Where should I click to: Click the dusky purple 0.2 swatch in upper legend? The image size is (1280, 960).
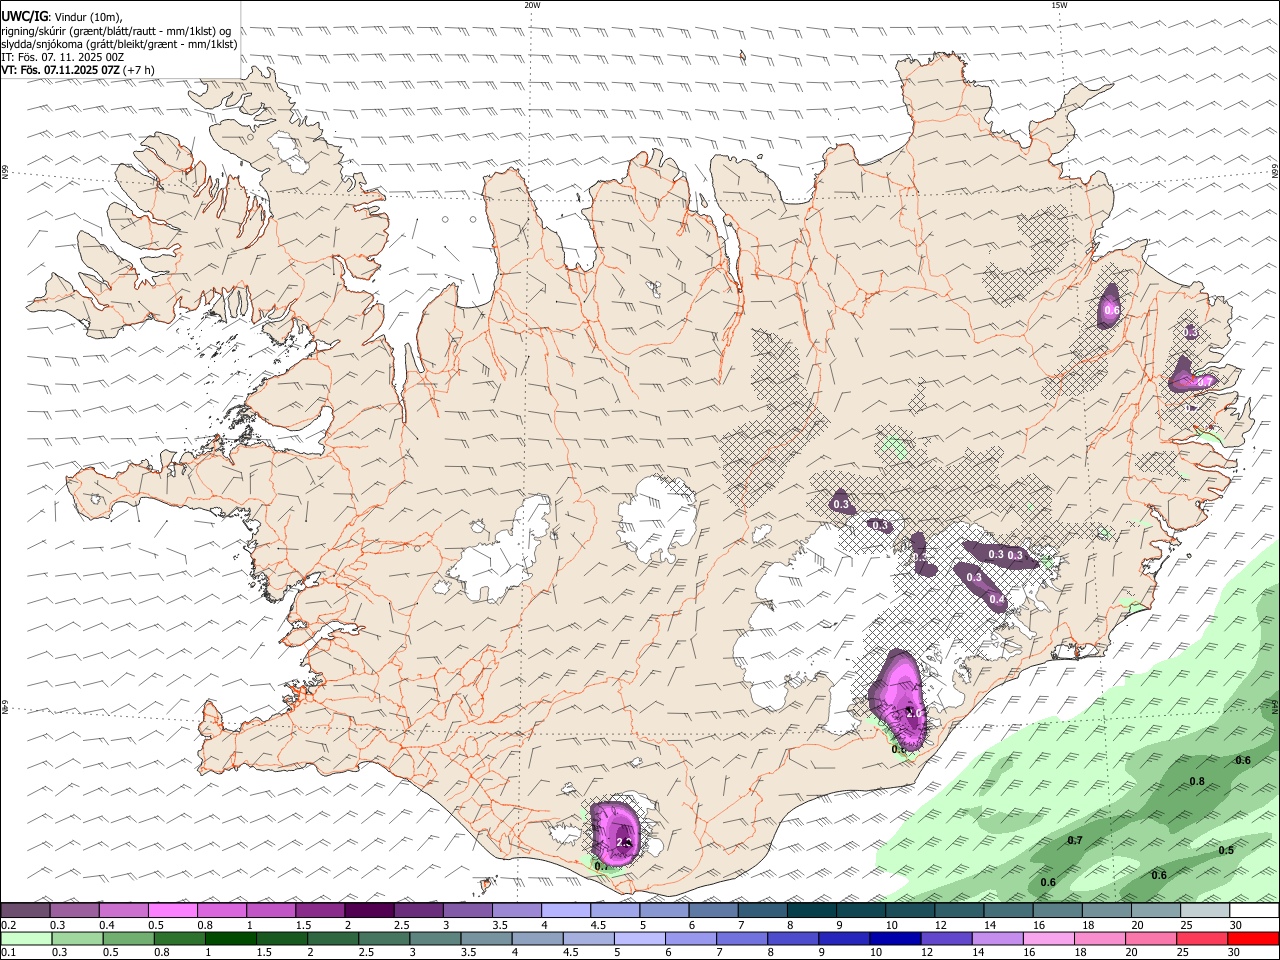click(26, 910)
